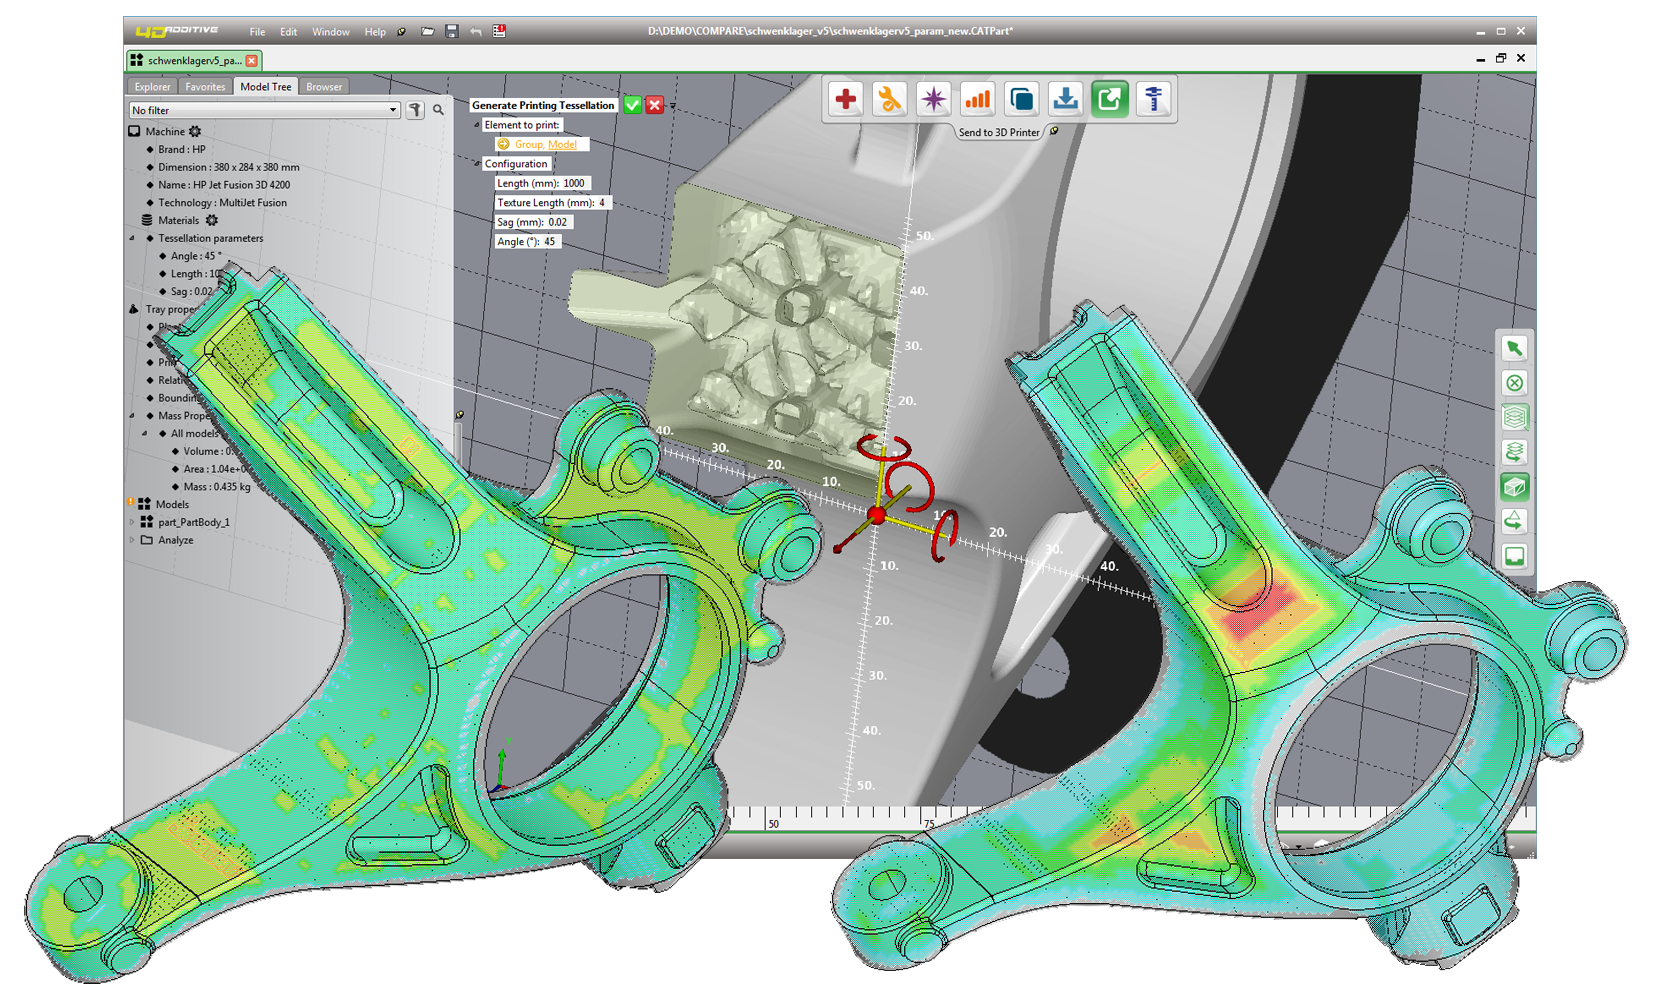
Task: Switch to the Explorer tab
Action: coord(152,87)
